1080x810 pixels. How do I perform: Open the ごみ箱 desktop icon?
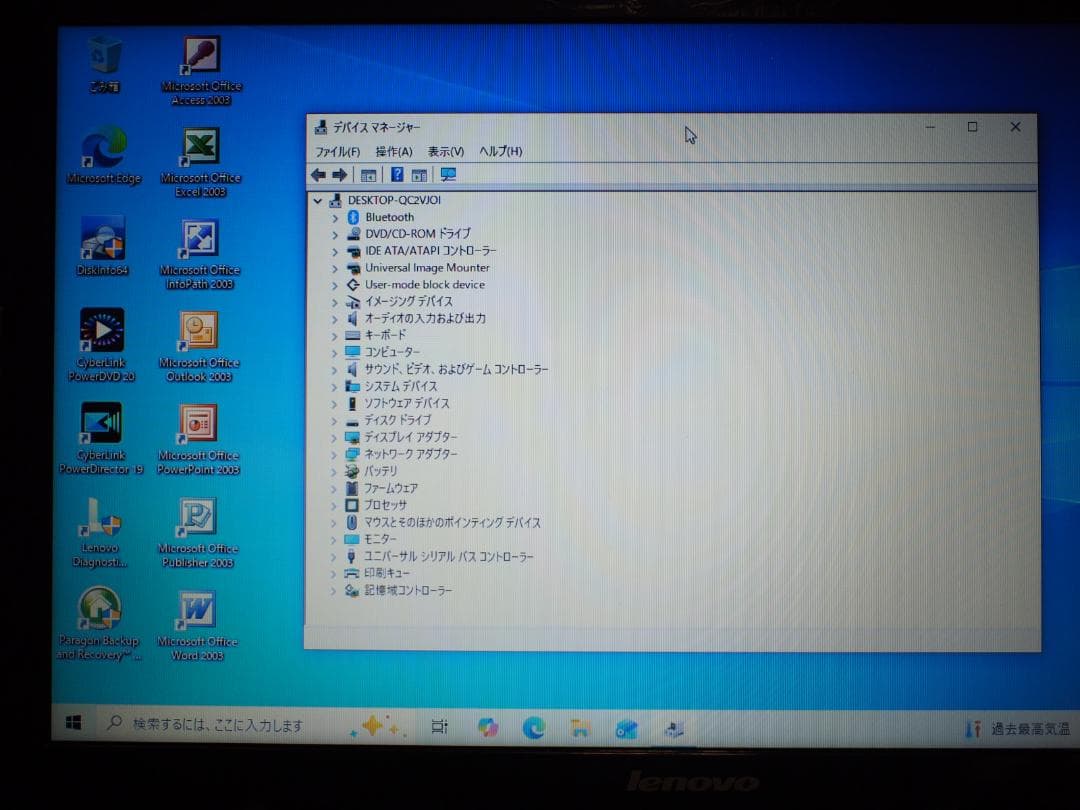pos(105,63)
